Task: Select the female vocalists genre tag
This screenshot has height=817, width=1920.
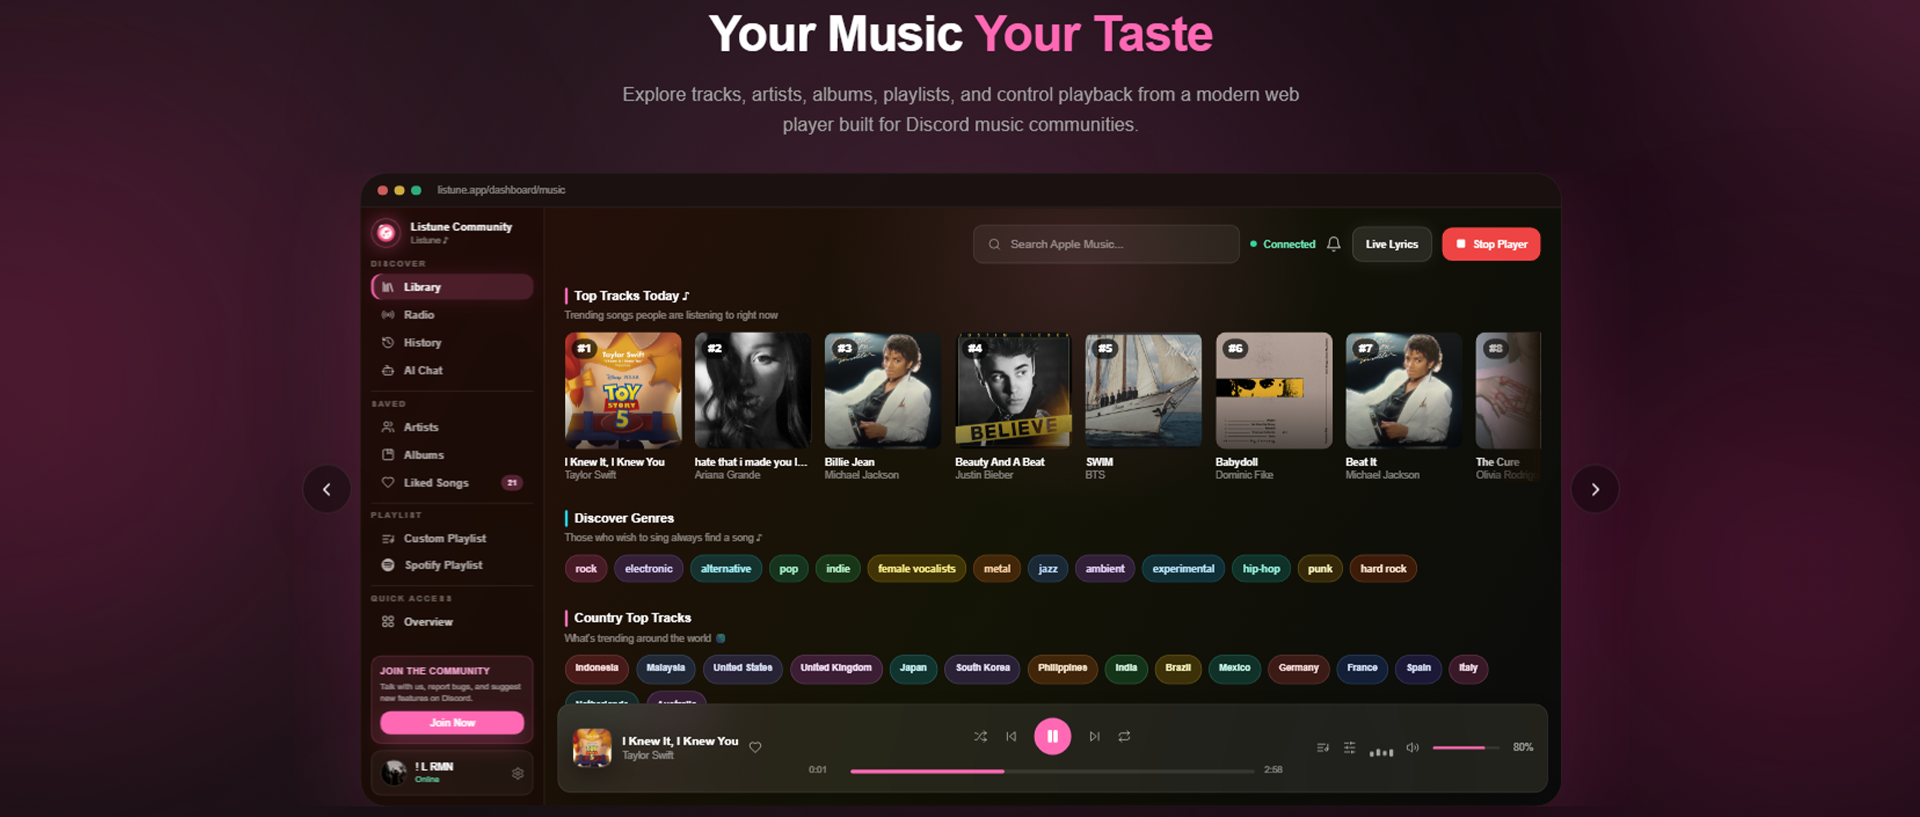Action: pyautogui.click(x=917, y=569)
